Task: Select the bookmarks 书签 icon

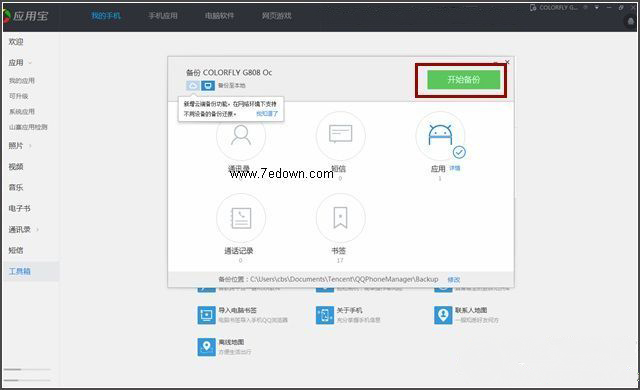Action: [x=340, y=218]
